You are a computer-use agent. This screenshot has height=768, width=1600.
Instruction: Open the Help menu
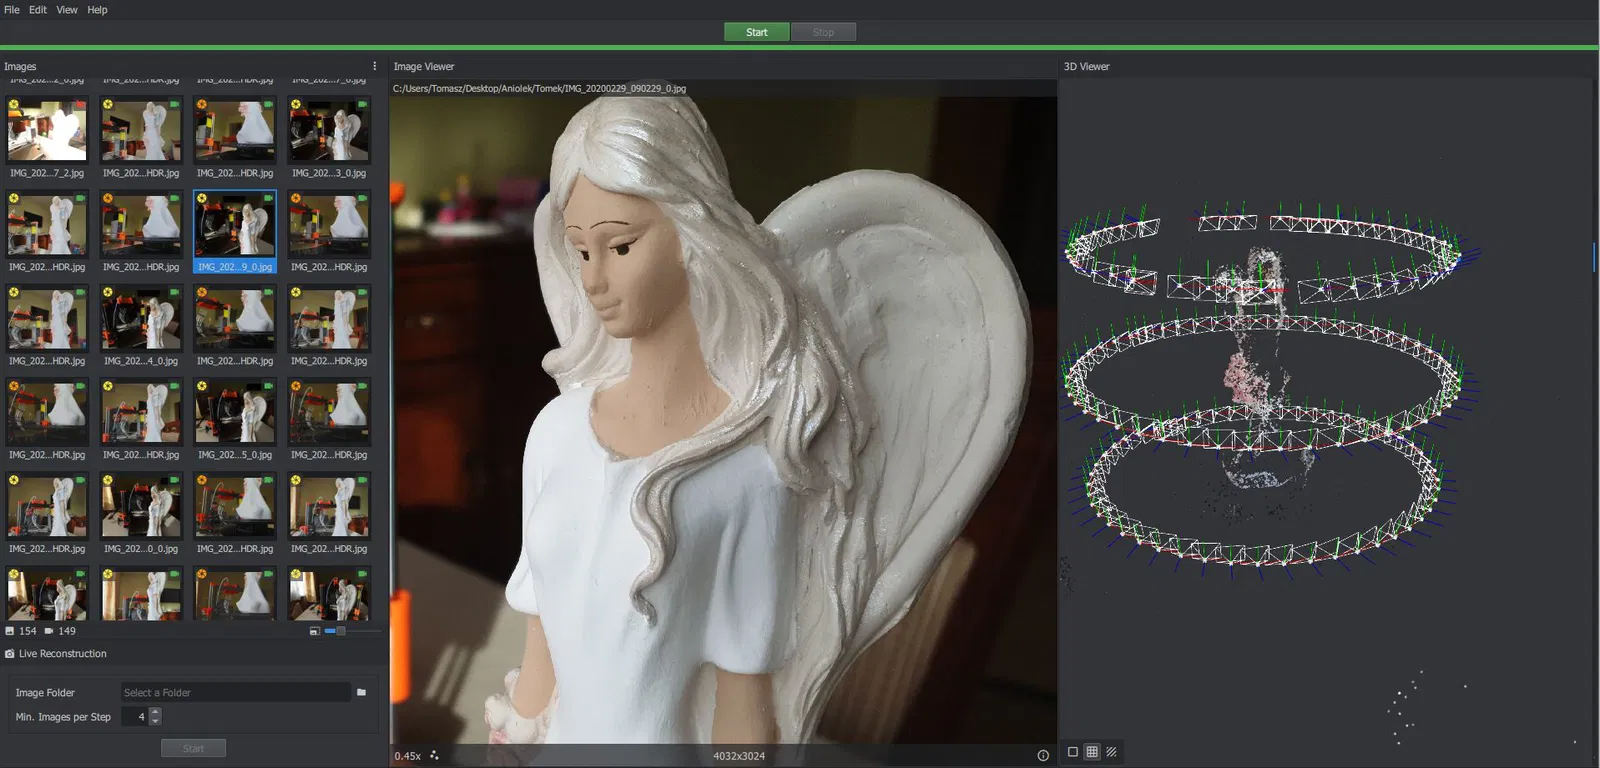coord(97,10)
